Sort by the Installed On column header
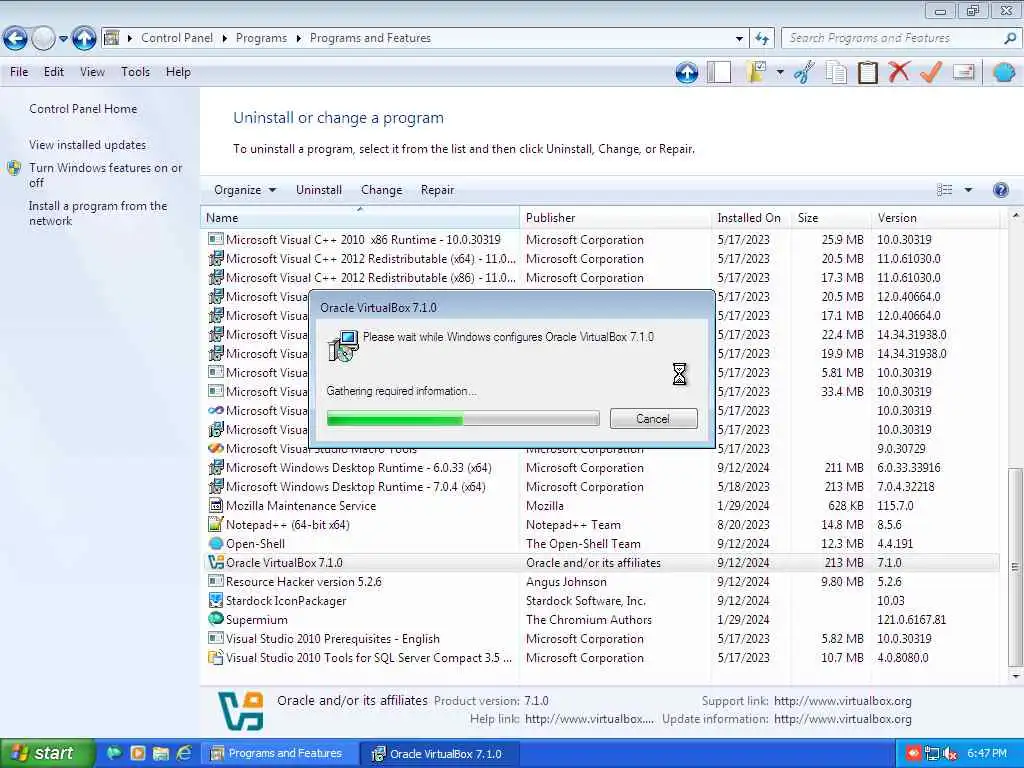1024x768 pixels. [751, 218]
